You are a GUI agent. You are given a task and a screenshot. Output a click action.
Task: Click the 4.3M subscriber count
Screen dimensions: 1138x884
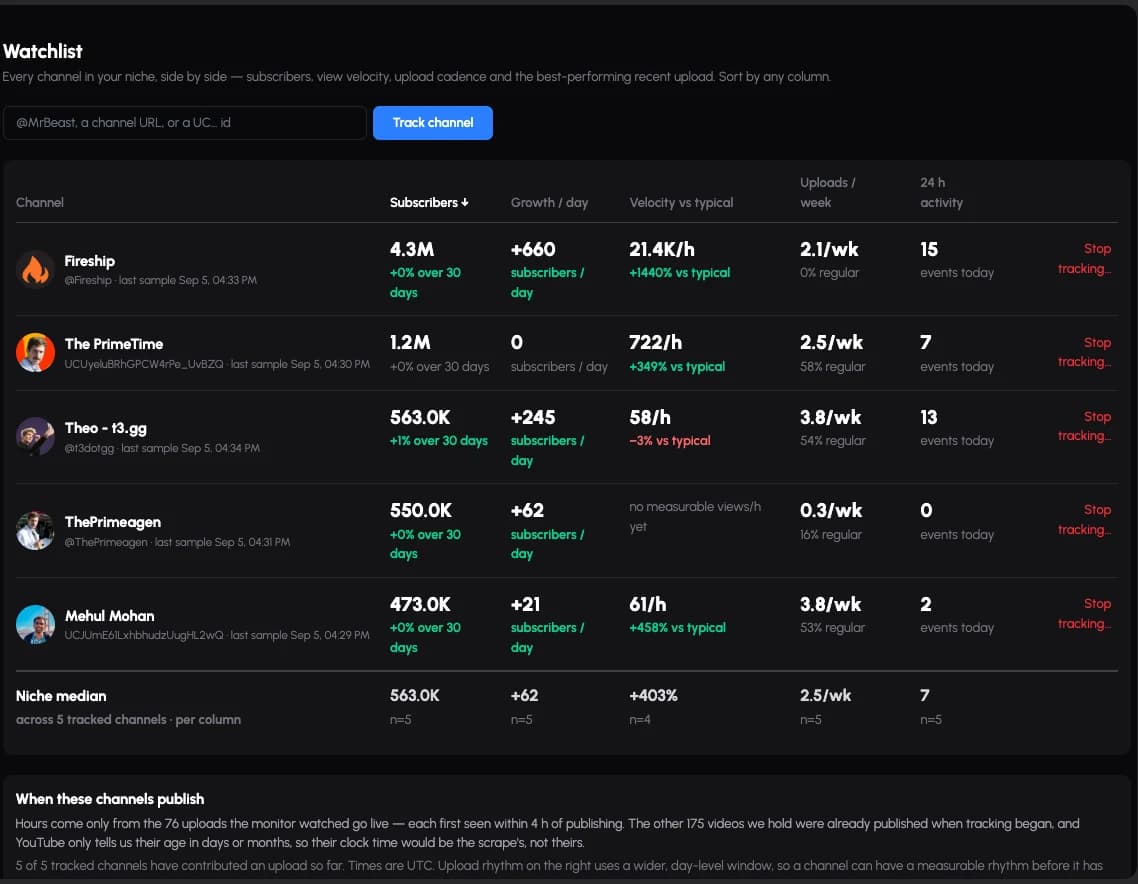pos(412,250)
